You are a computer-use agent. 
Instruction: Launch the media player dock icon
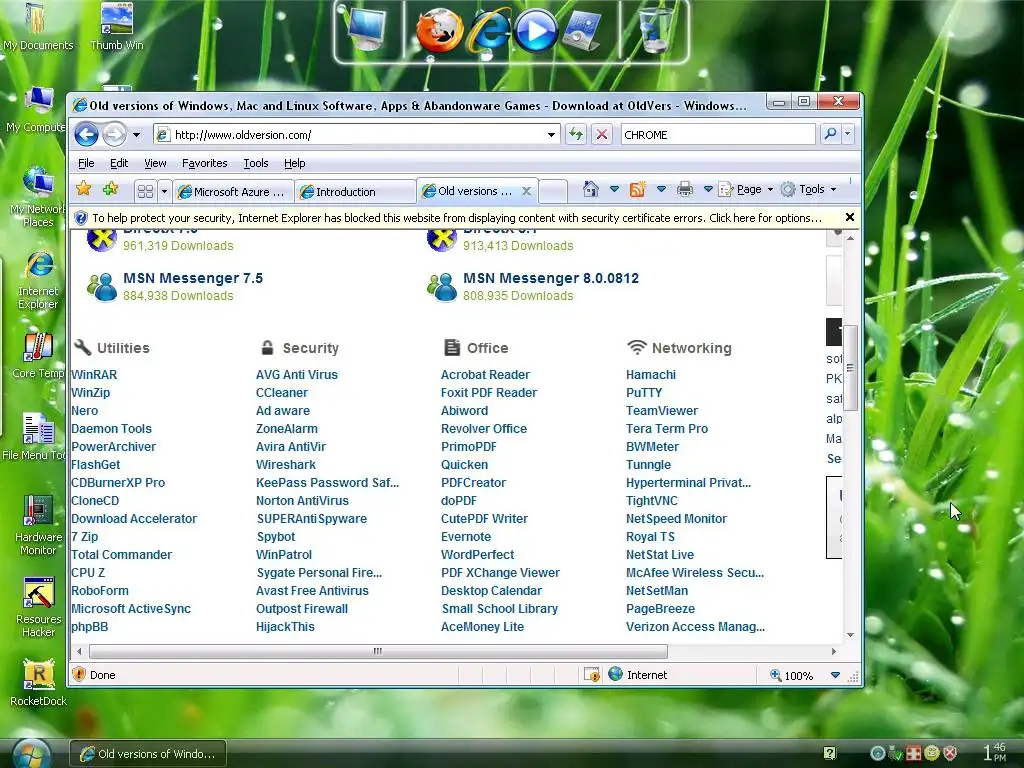point(536,30)
